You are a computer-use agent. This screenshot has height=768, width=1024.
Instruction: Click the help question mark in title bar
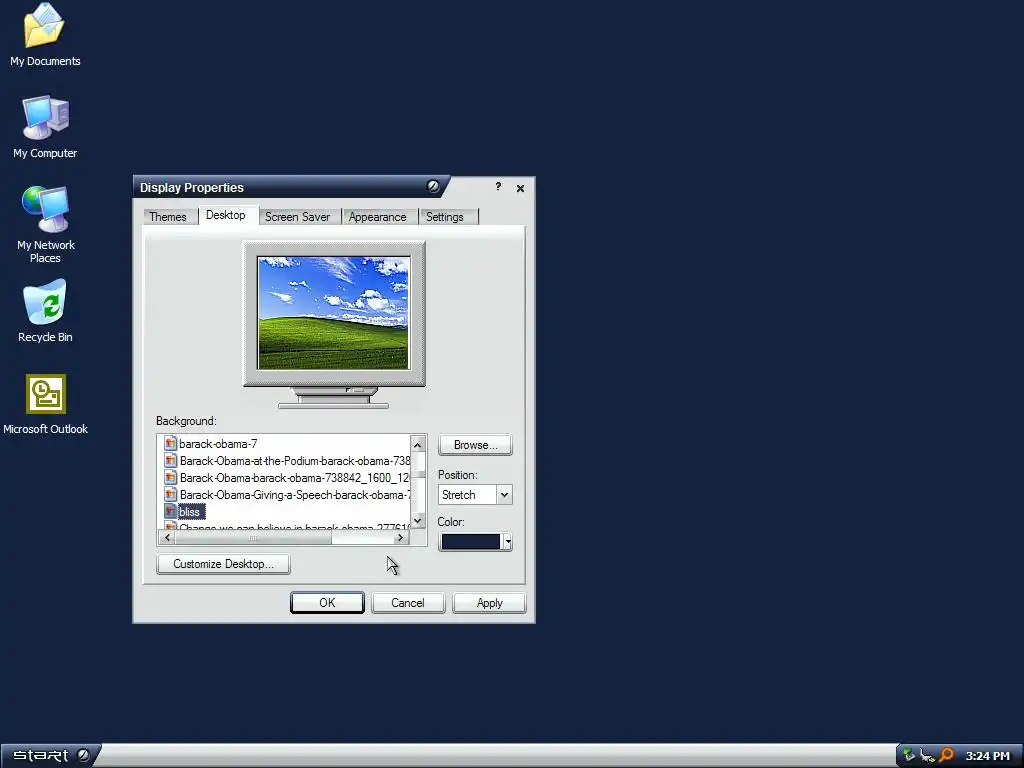pyautogui.click(x=498, y=187)
